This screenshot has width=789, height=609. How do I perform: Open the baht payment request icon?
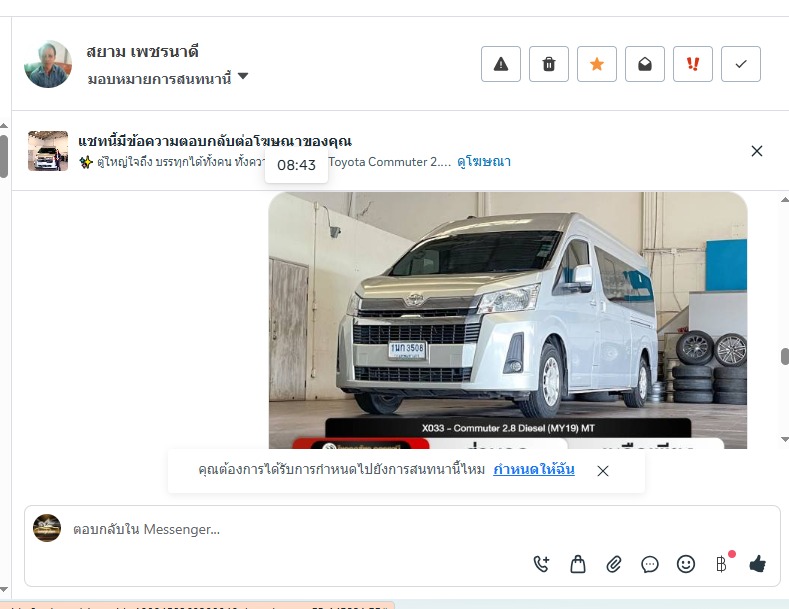pyautogui.click(x=722, y=563)
